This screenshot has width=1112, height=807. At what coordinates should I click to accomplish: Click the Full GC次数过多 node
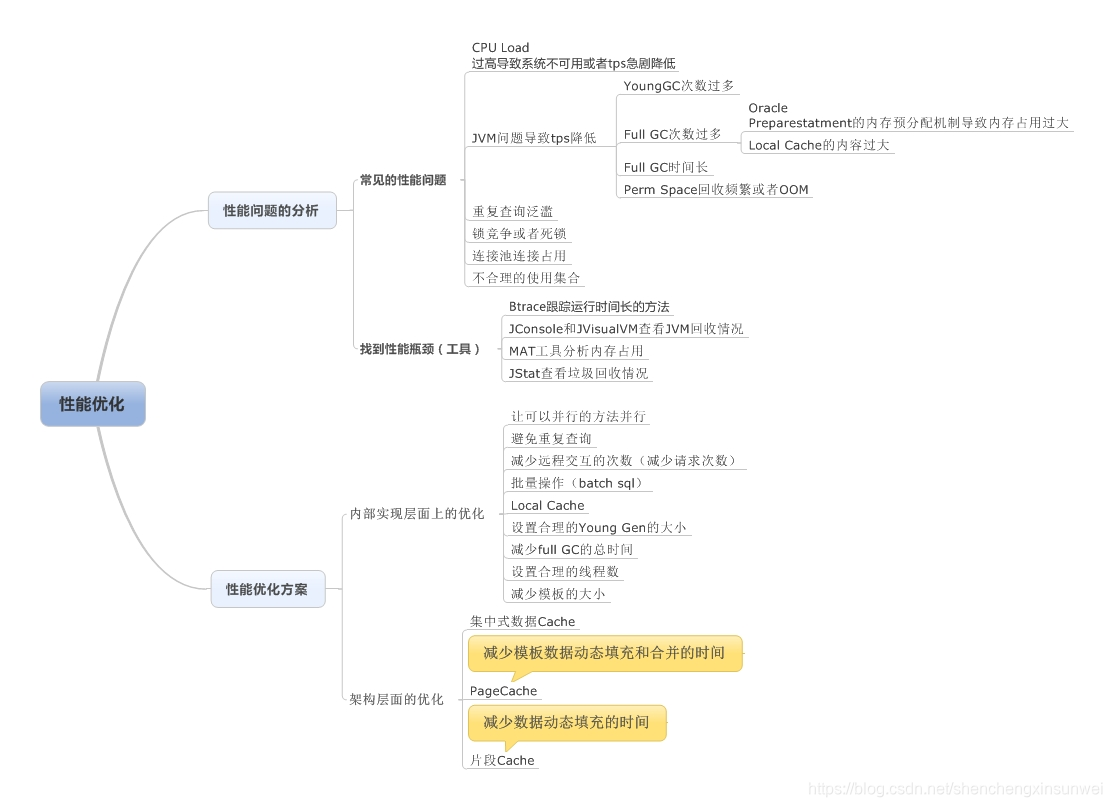[x=672, y=134]
